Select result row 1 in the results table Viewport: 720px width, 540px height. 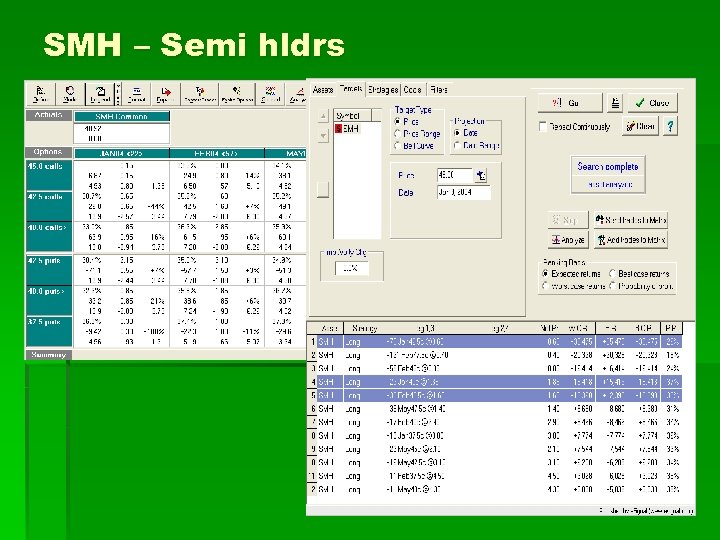pyautogui.click(x=495, y=342)
